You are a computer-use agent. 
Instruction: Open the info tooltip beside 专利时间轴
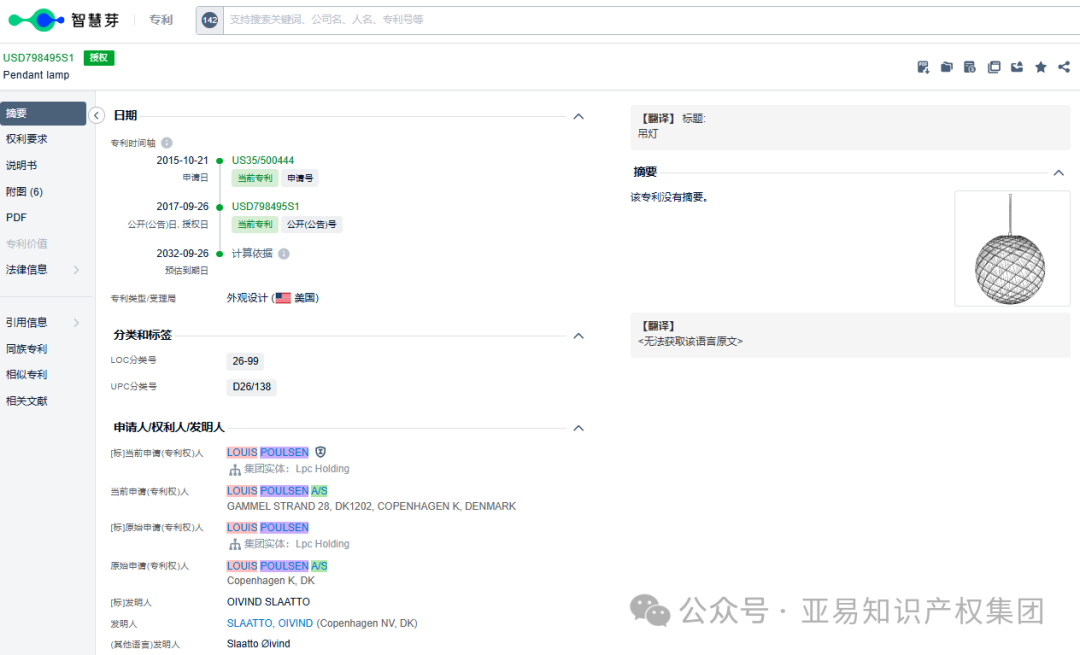(x=165, y=142)
